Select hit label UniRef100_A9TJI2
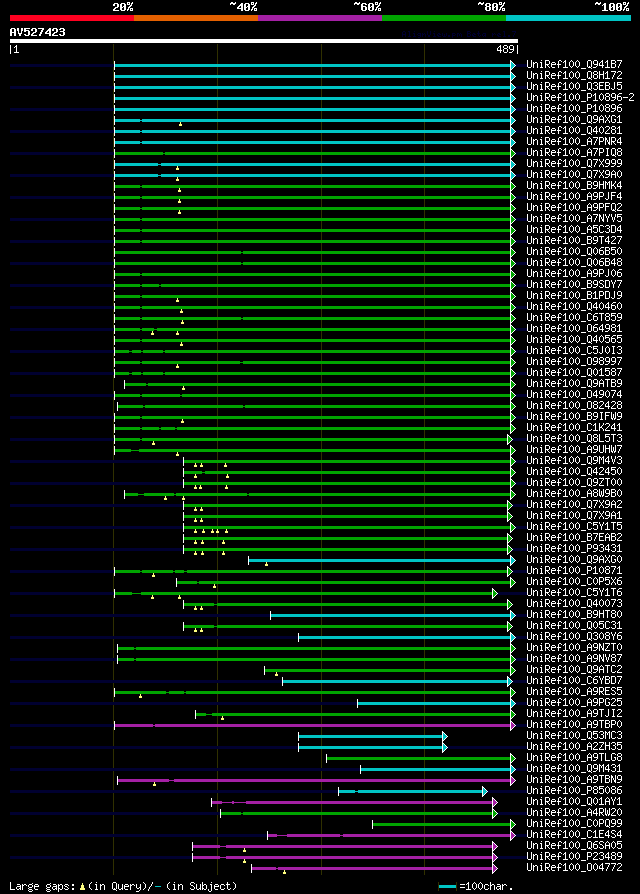The height and width of the screenshot is (894, 640). [x=574, y=714]
